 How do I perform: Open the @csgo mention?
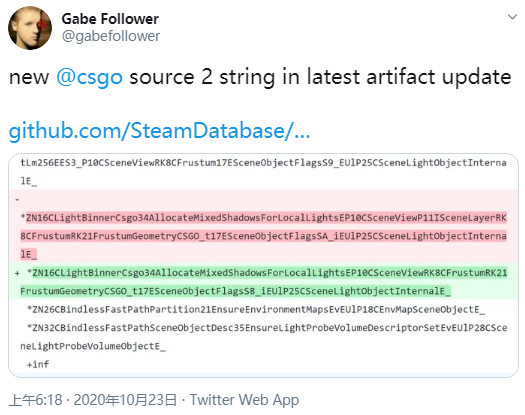[x=89, y=77]
